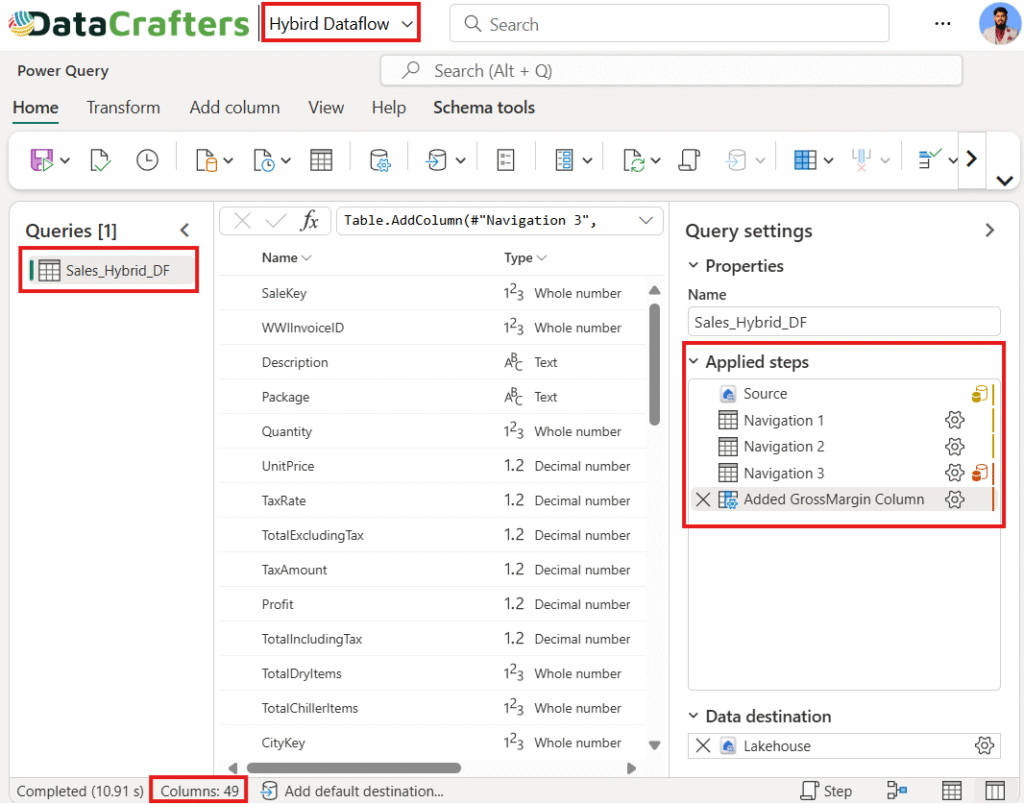This screenshot has height=804, width=1024.
Task: Open the Hybird Dataflow name dropdown
Action: click(x=340, y=24)
